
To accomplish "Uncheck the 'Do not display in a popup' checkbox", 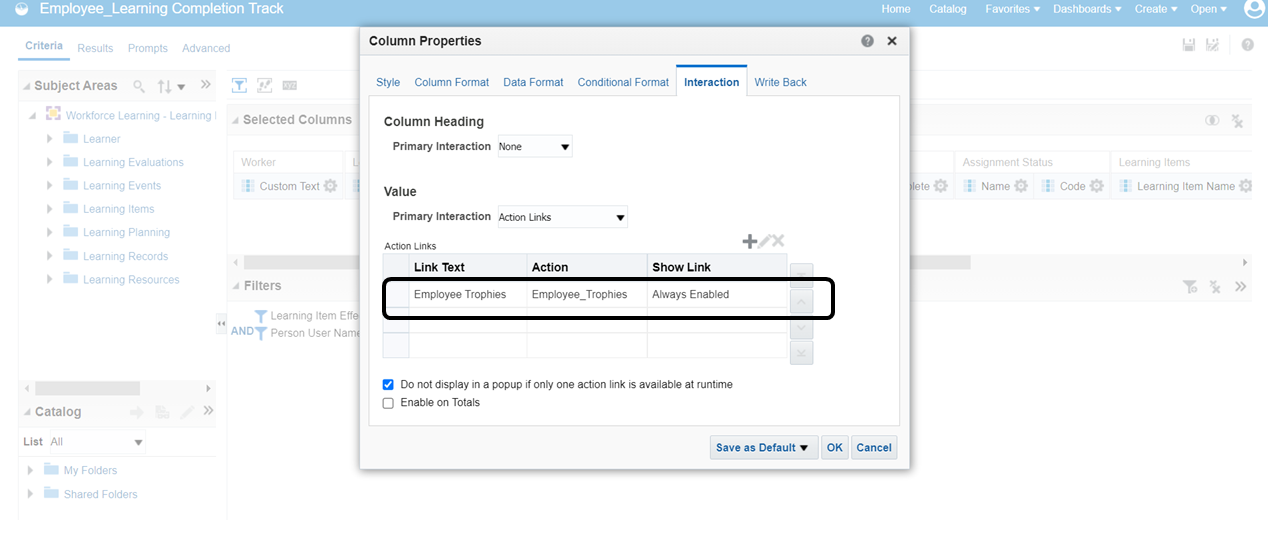I will (x=388, y=384).
